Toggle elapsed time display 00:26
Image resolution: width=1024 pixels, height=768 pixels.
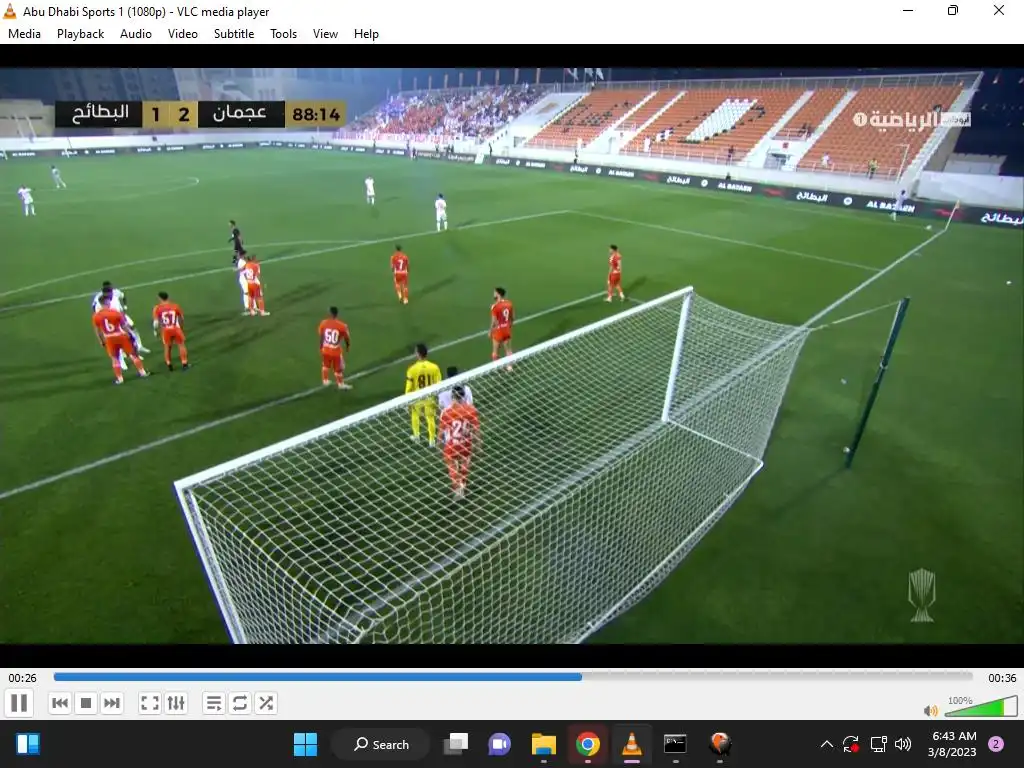[22, 678]
